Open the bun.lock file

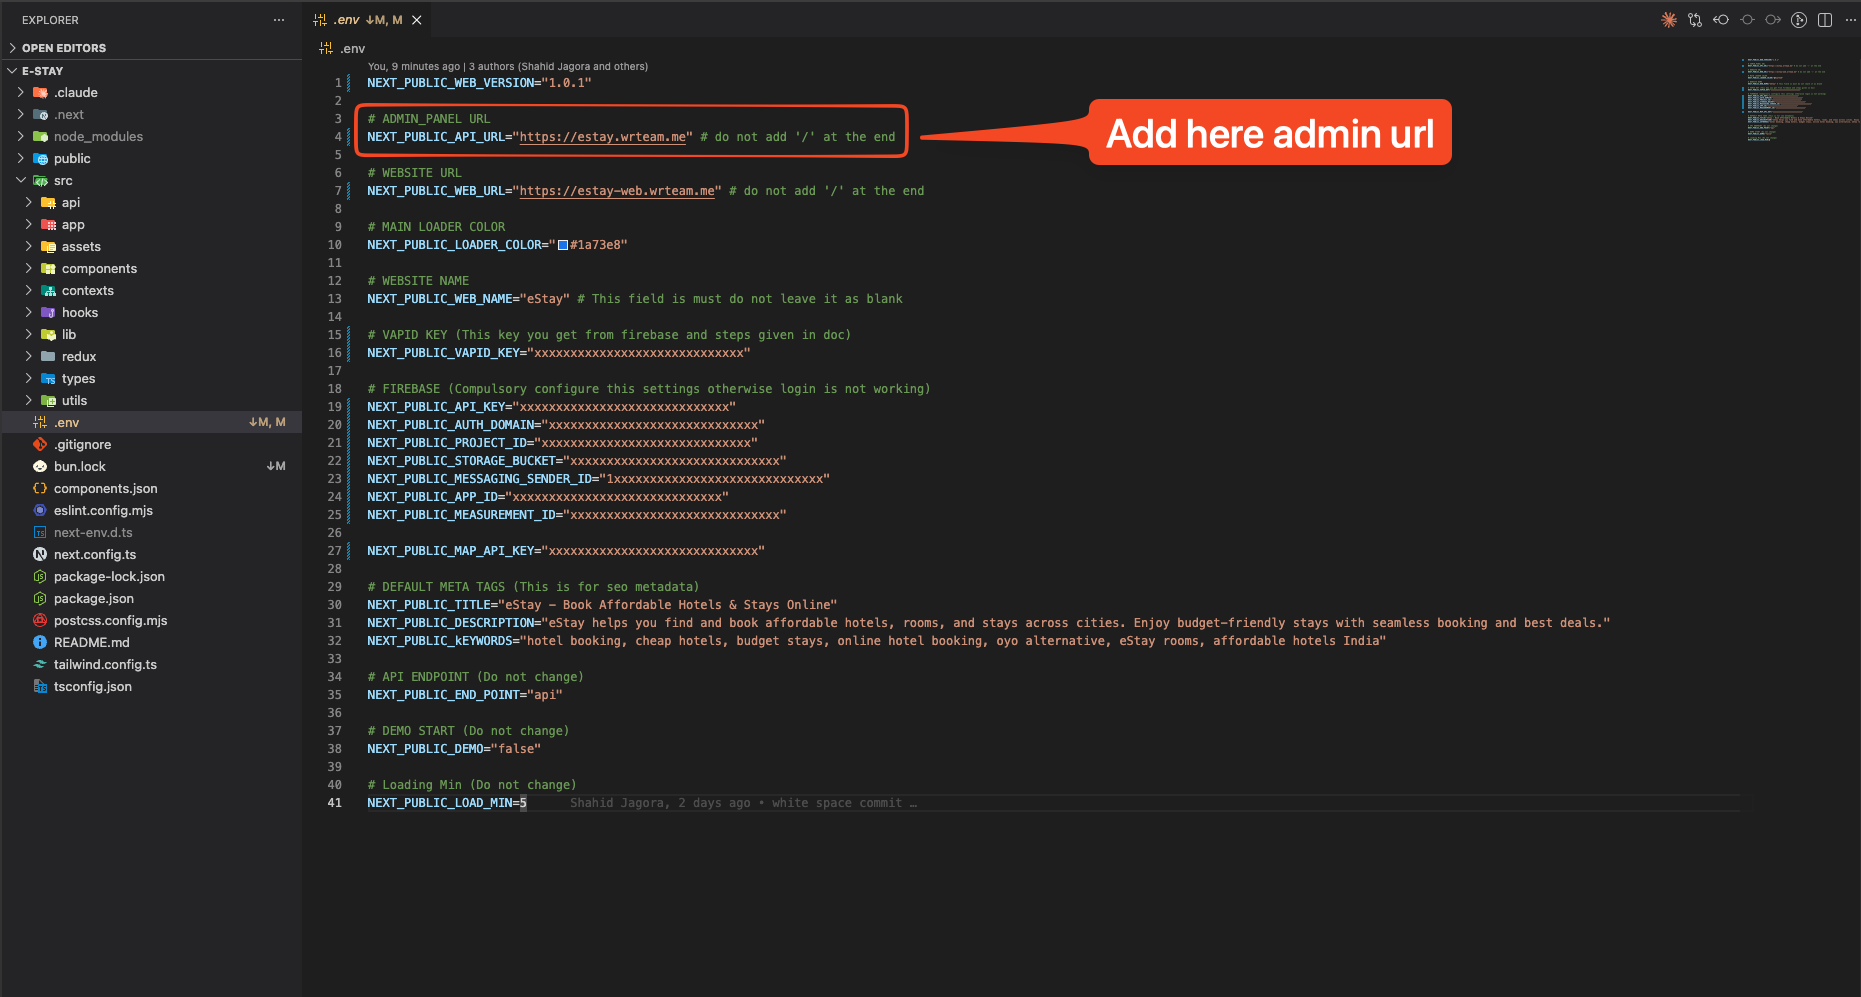click(x=80, y=466)
